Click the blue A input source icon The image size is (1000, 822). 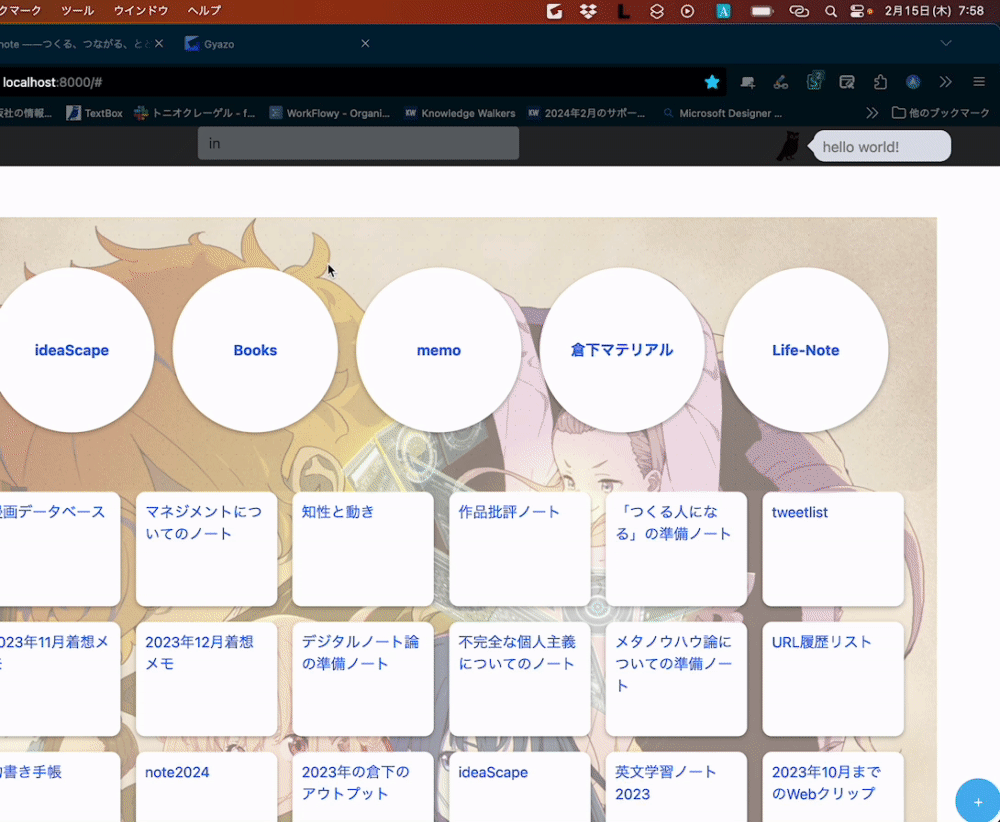723,11
